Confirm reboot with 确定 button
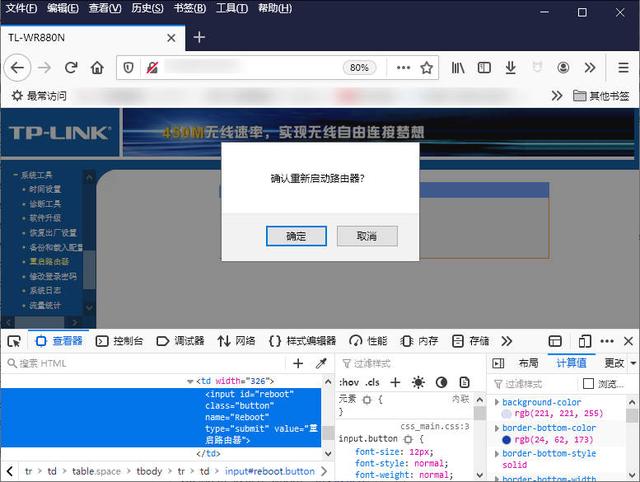 (296, 236)
